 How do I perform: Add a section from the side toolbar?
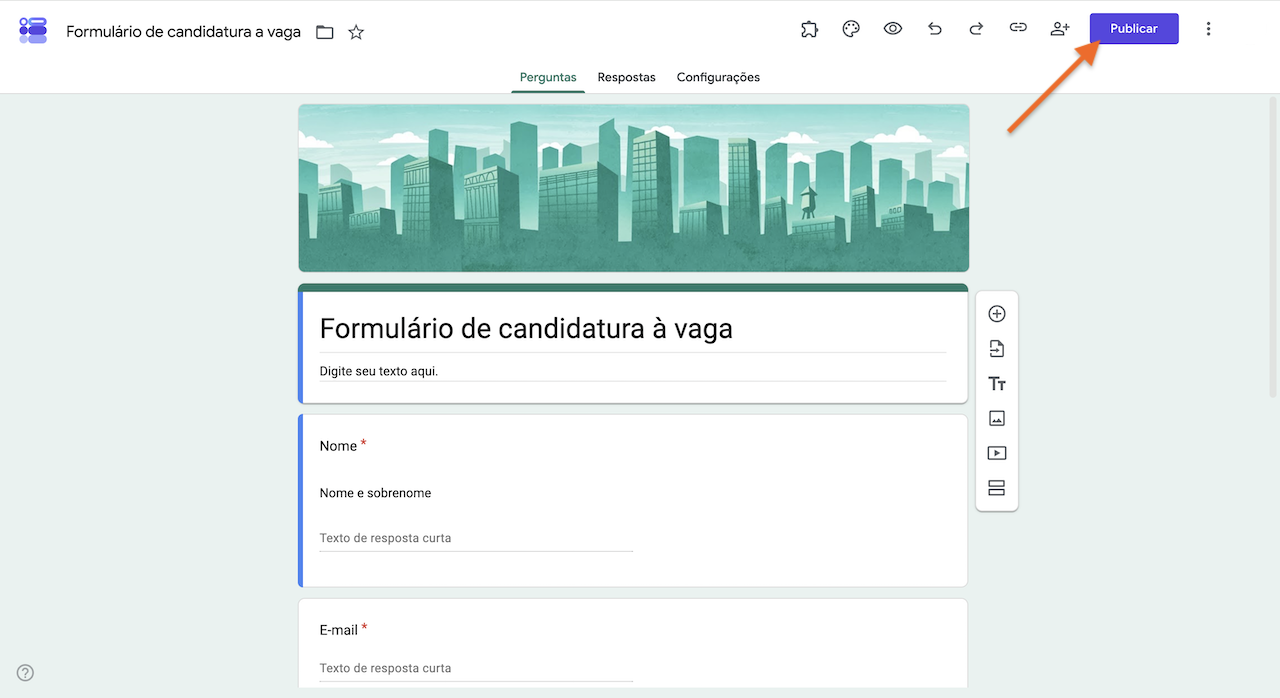coord(996,488)
